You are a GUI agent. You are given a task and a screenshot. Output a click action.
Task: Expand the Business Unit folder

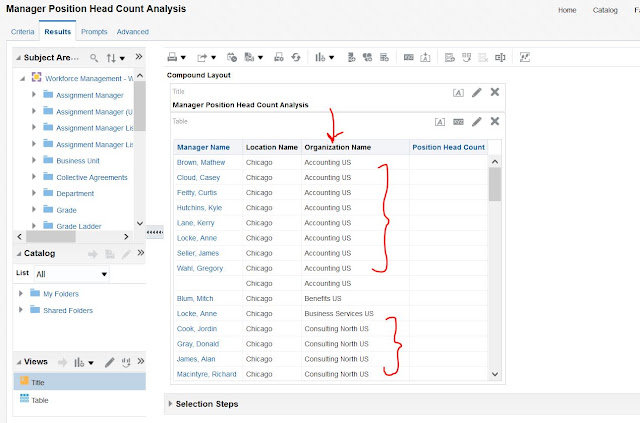click(34, 160)
